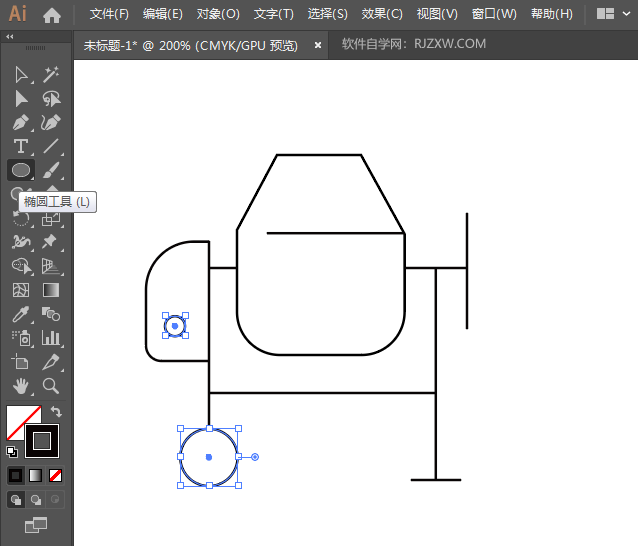This screenshot has width=638, height=546.
Task: Open the 效果(C) menu
Action: coord(382,14)
